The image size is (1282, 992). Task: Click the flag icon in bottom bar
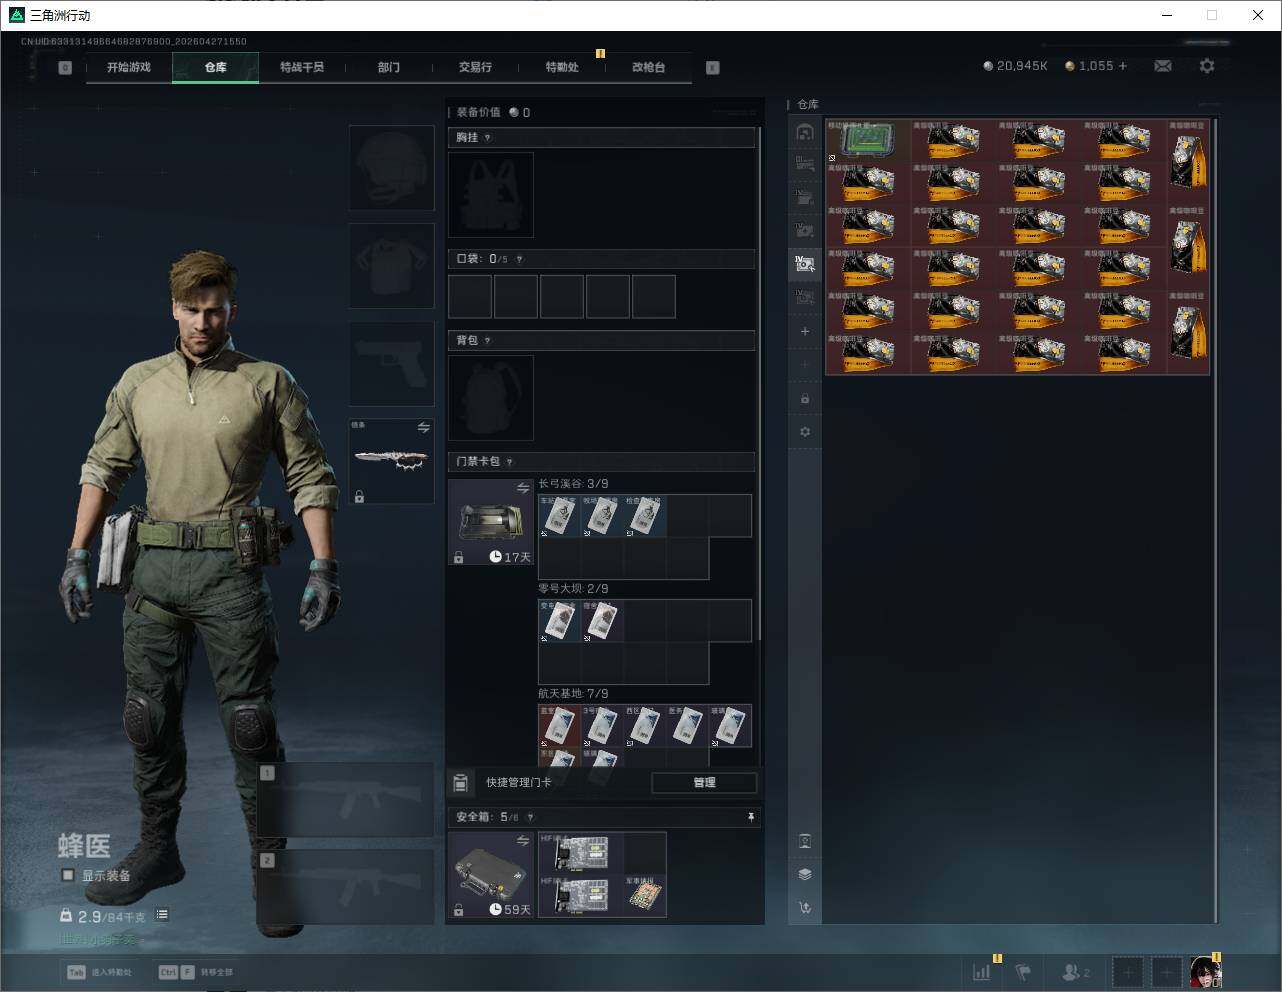point(1023,972)
